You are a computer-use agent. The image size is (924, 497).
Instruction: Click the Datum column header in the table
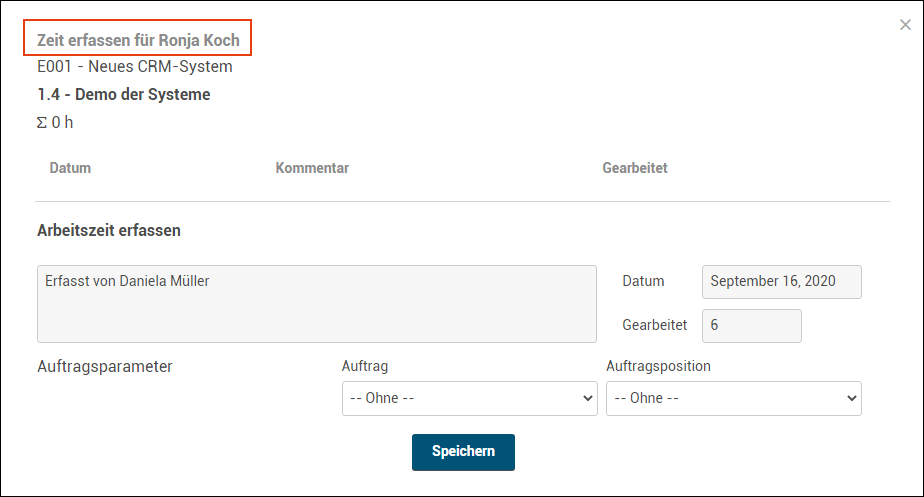pyautogui.click(x=70, y=168)
